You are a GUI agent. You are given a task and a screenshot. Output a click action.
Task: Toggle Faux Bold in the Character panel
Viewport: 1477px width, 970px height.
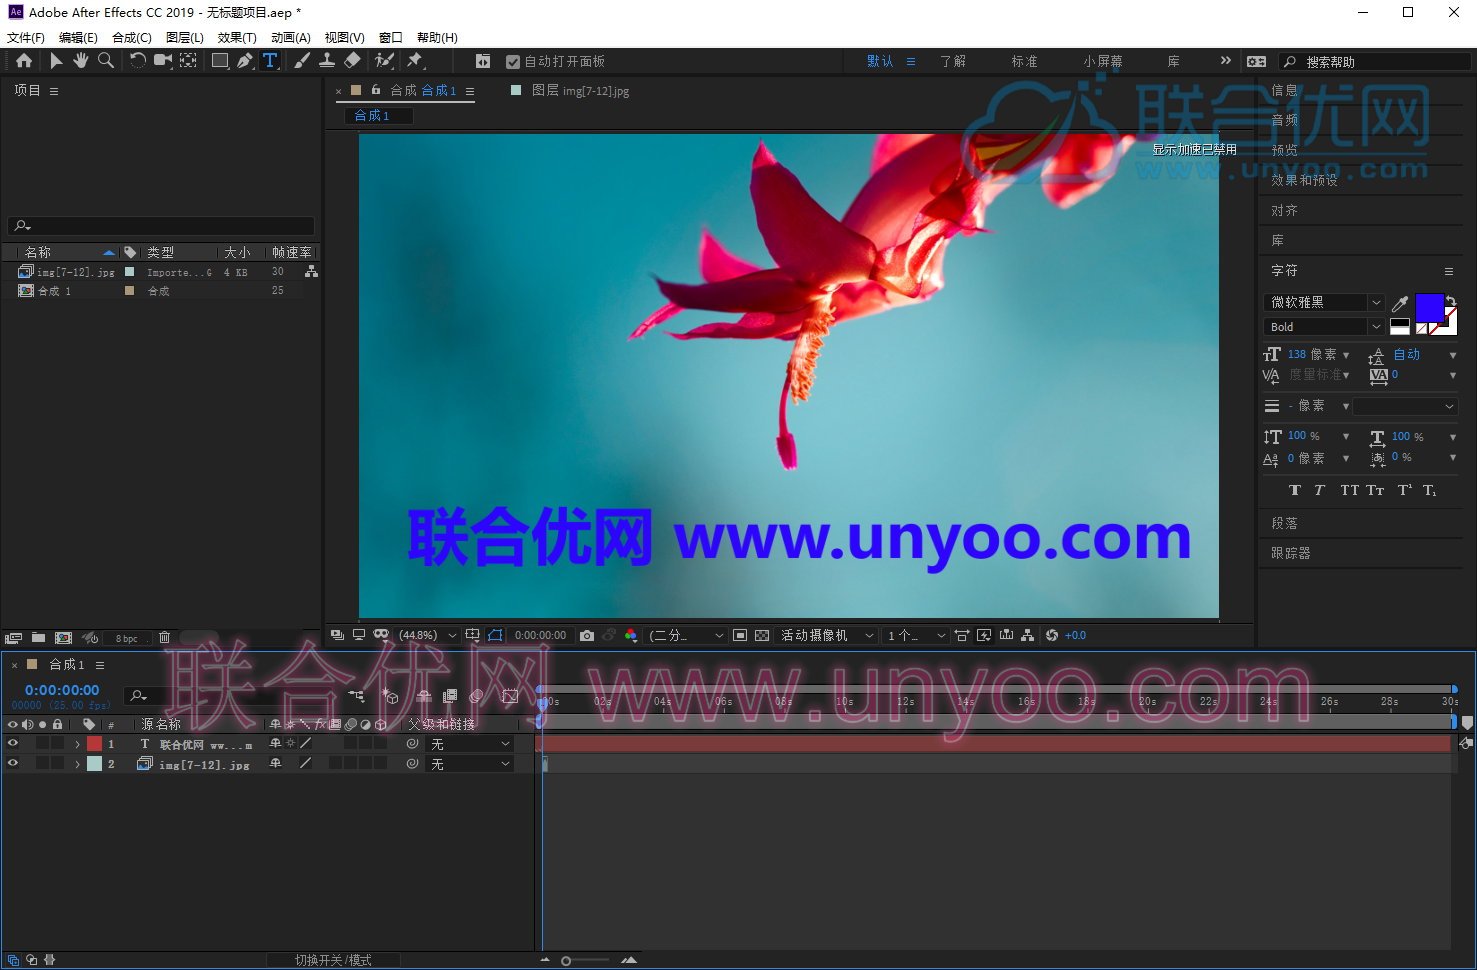pyautogui.click(x=1295, y=490)
